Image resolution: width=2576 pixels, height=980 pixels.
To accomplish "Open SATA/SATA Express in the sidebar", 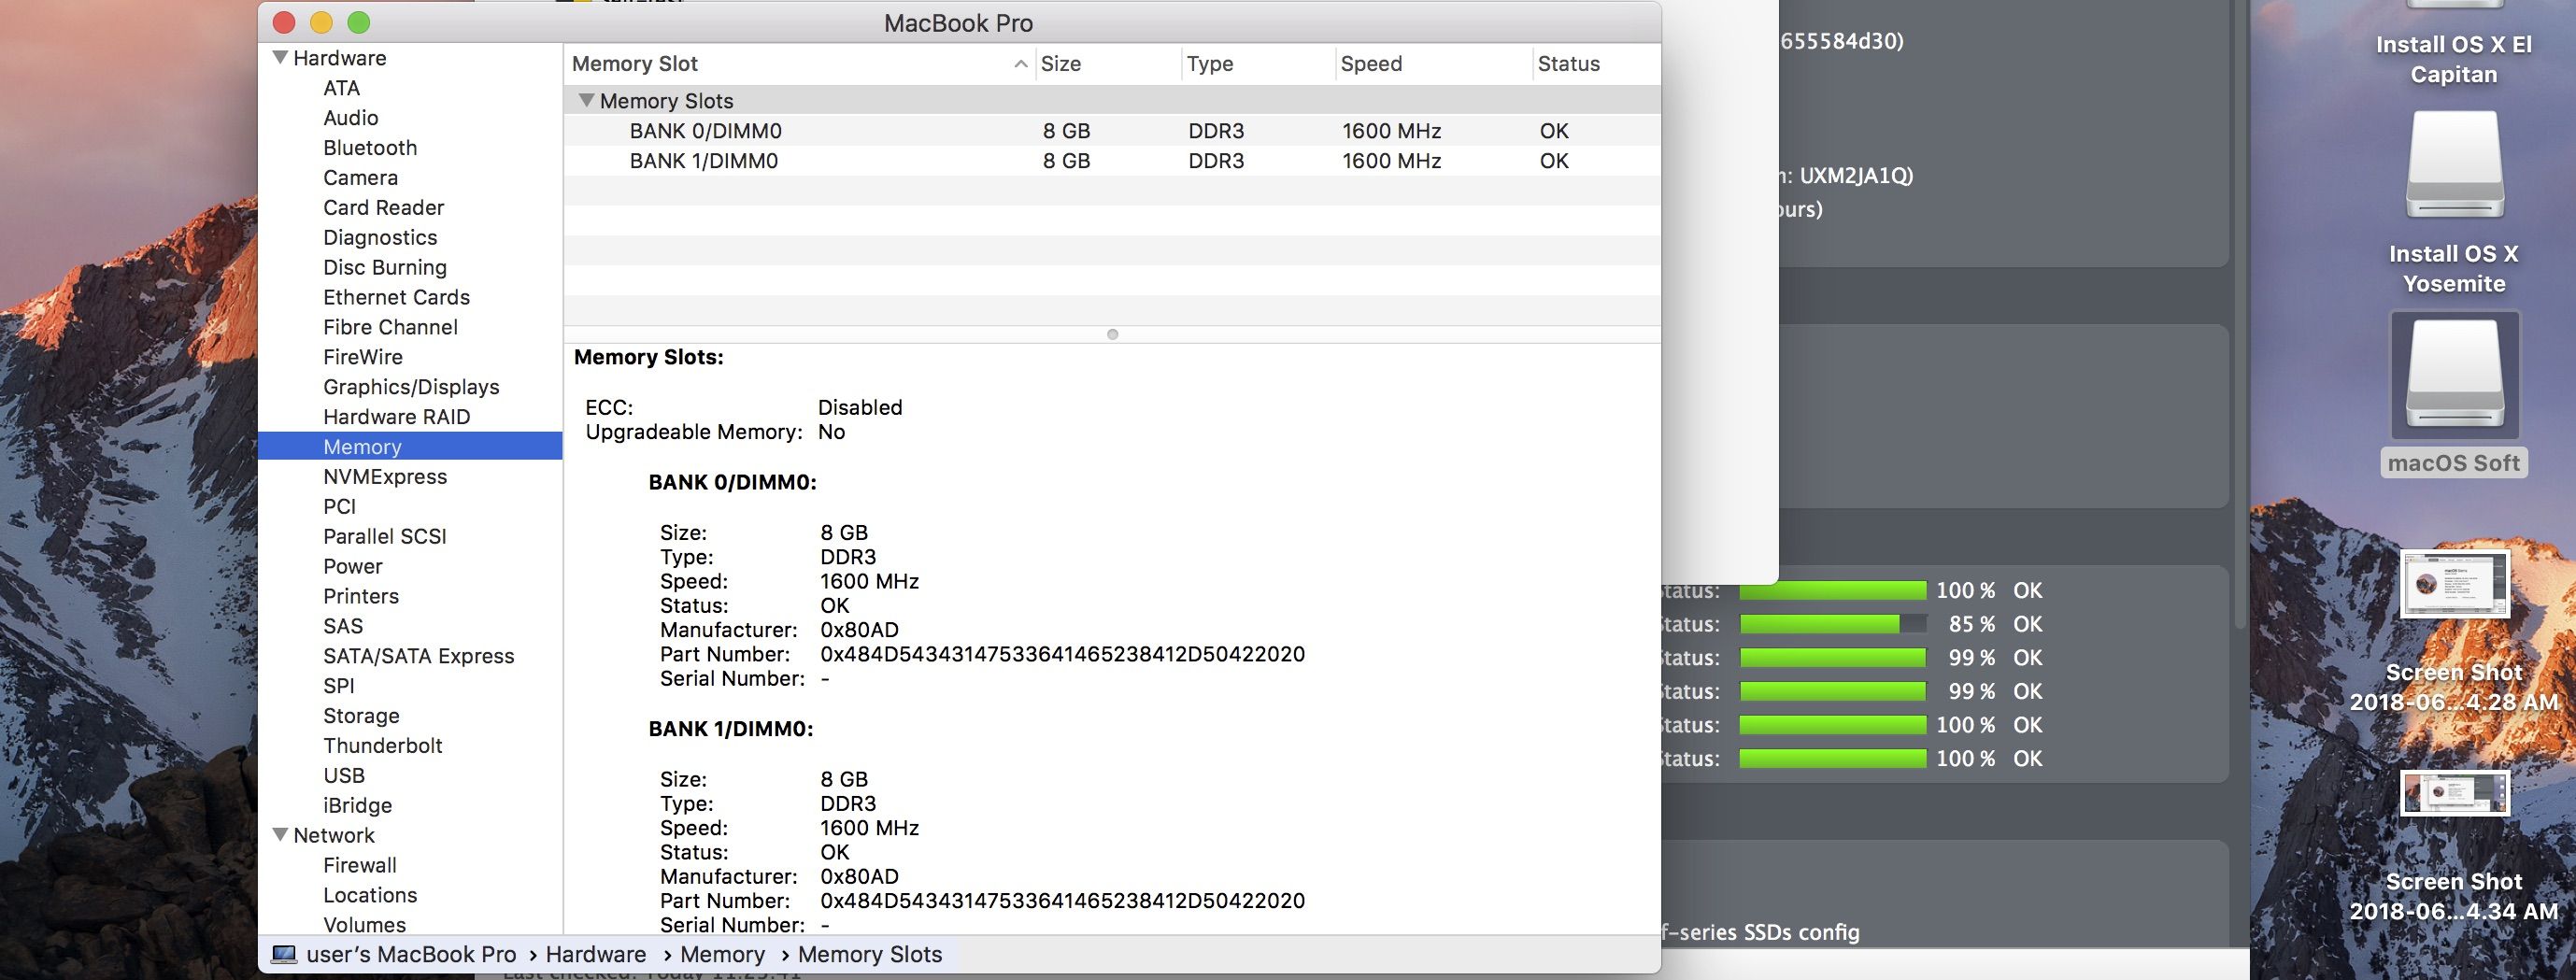I will 419,656.
